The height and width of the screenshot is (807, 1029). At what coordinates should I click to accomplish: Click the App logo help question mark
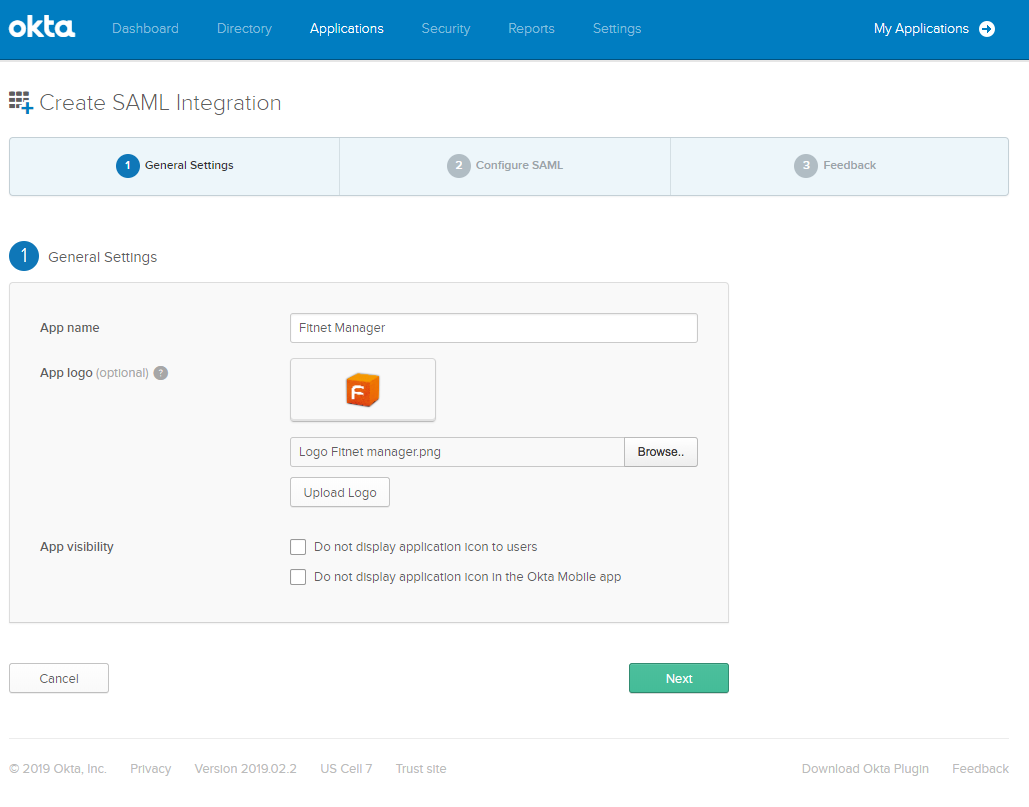[161, 373]
